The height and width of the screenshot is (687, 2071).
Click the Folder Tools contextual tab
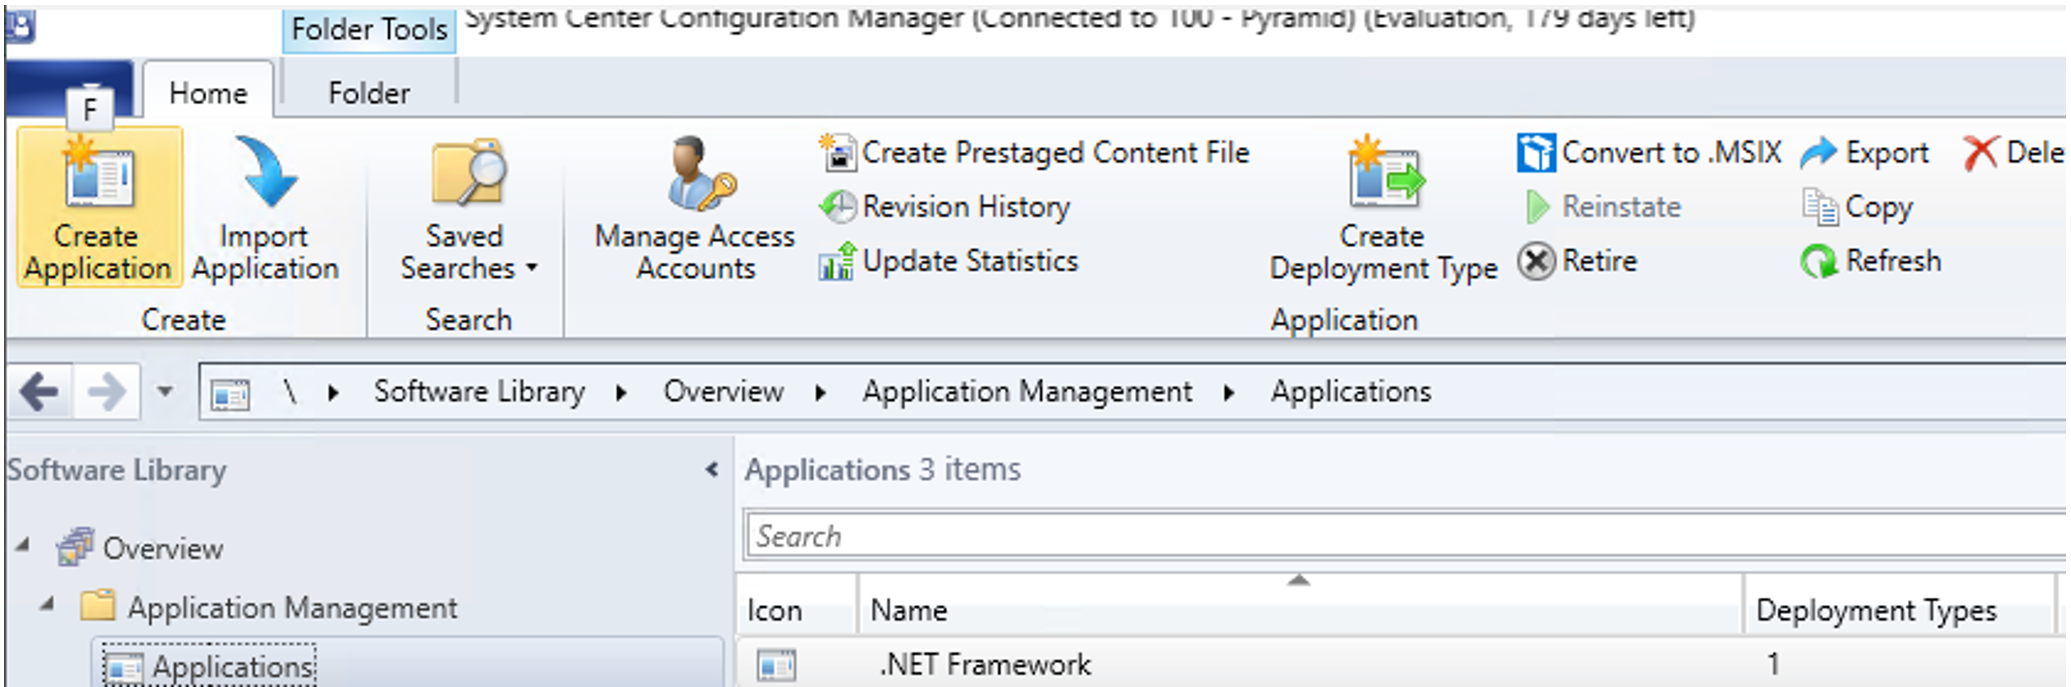(369, 30)
